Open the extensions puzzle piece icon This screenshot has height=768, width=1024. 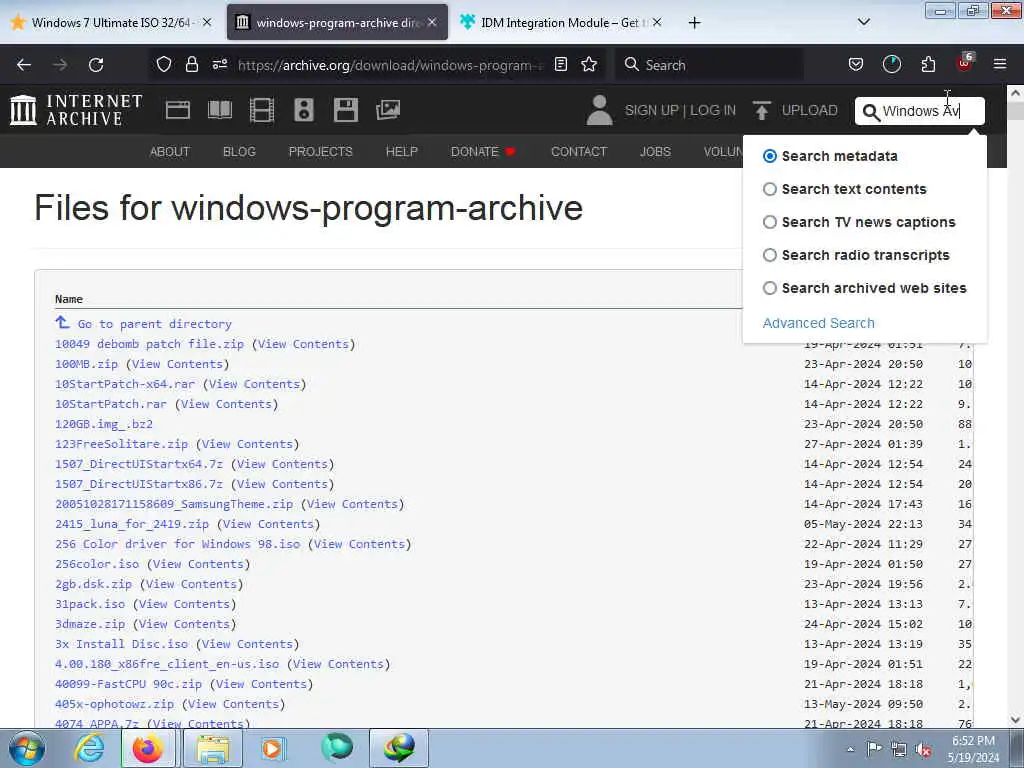928,64
